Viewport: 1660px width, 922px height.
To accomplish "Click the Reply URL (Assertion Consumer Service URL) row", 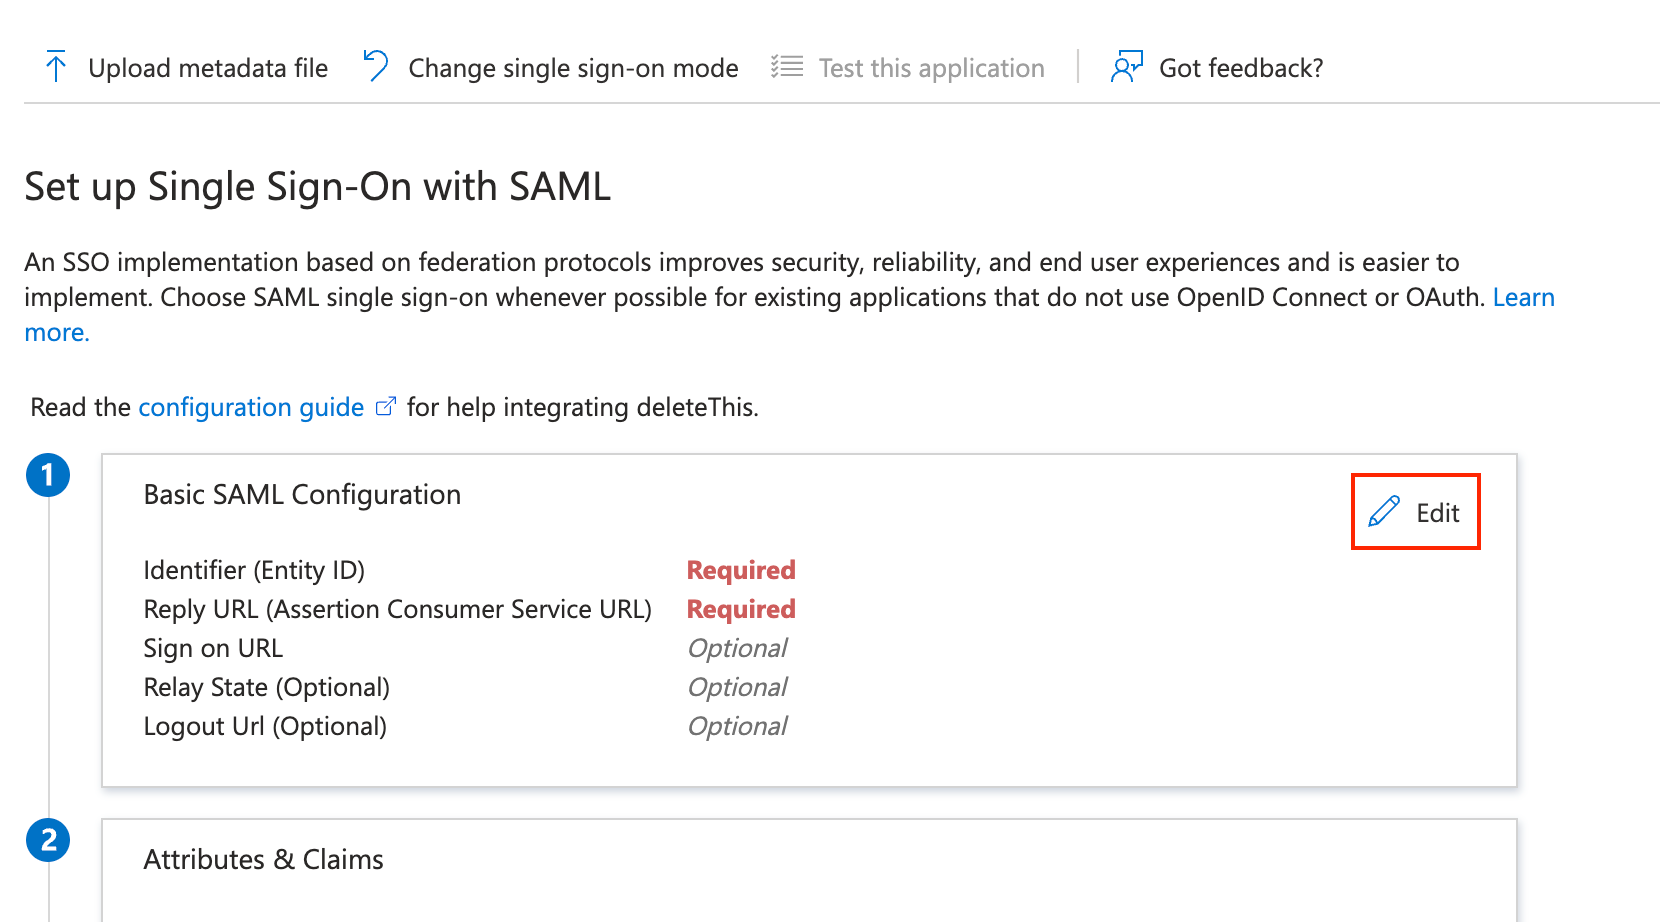I will pyautogui.click(x=397, y=609).
